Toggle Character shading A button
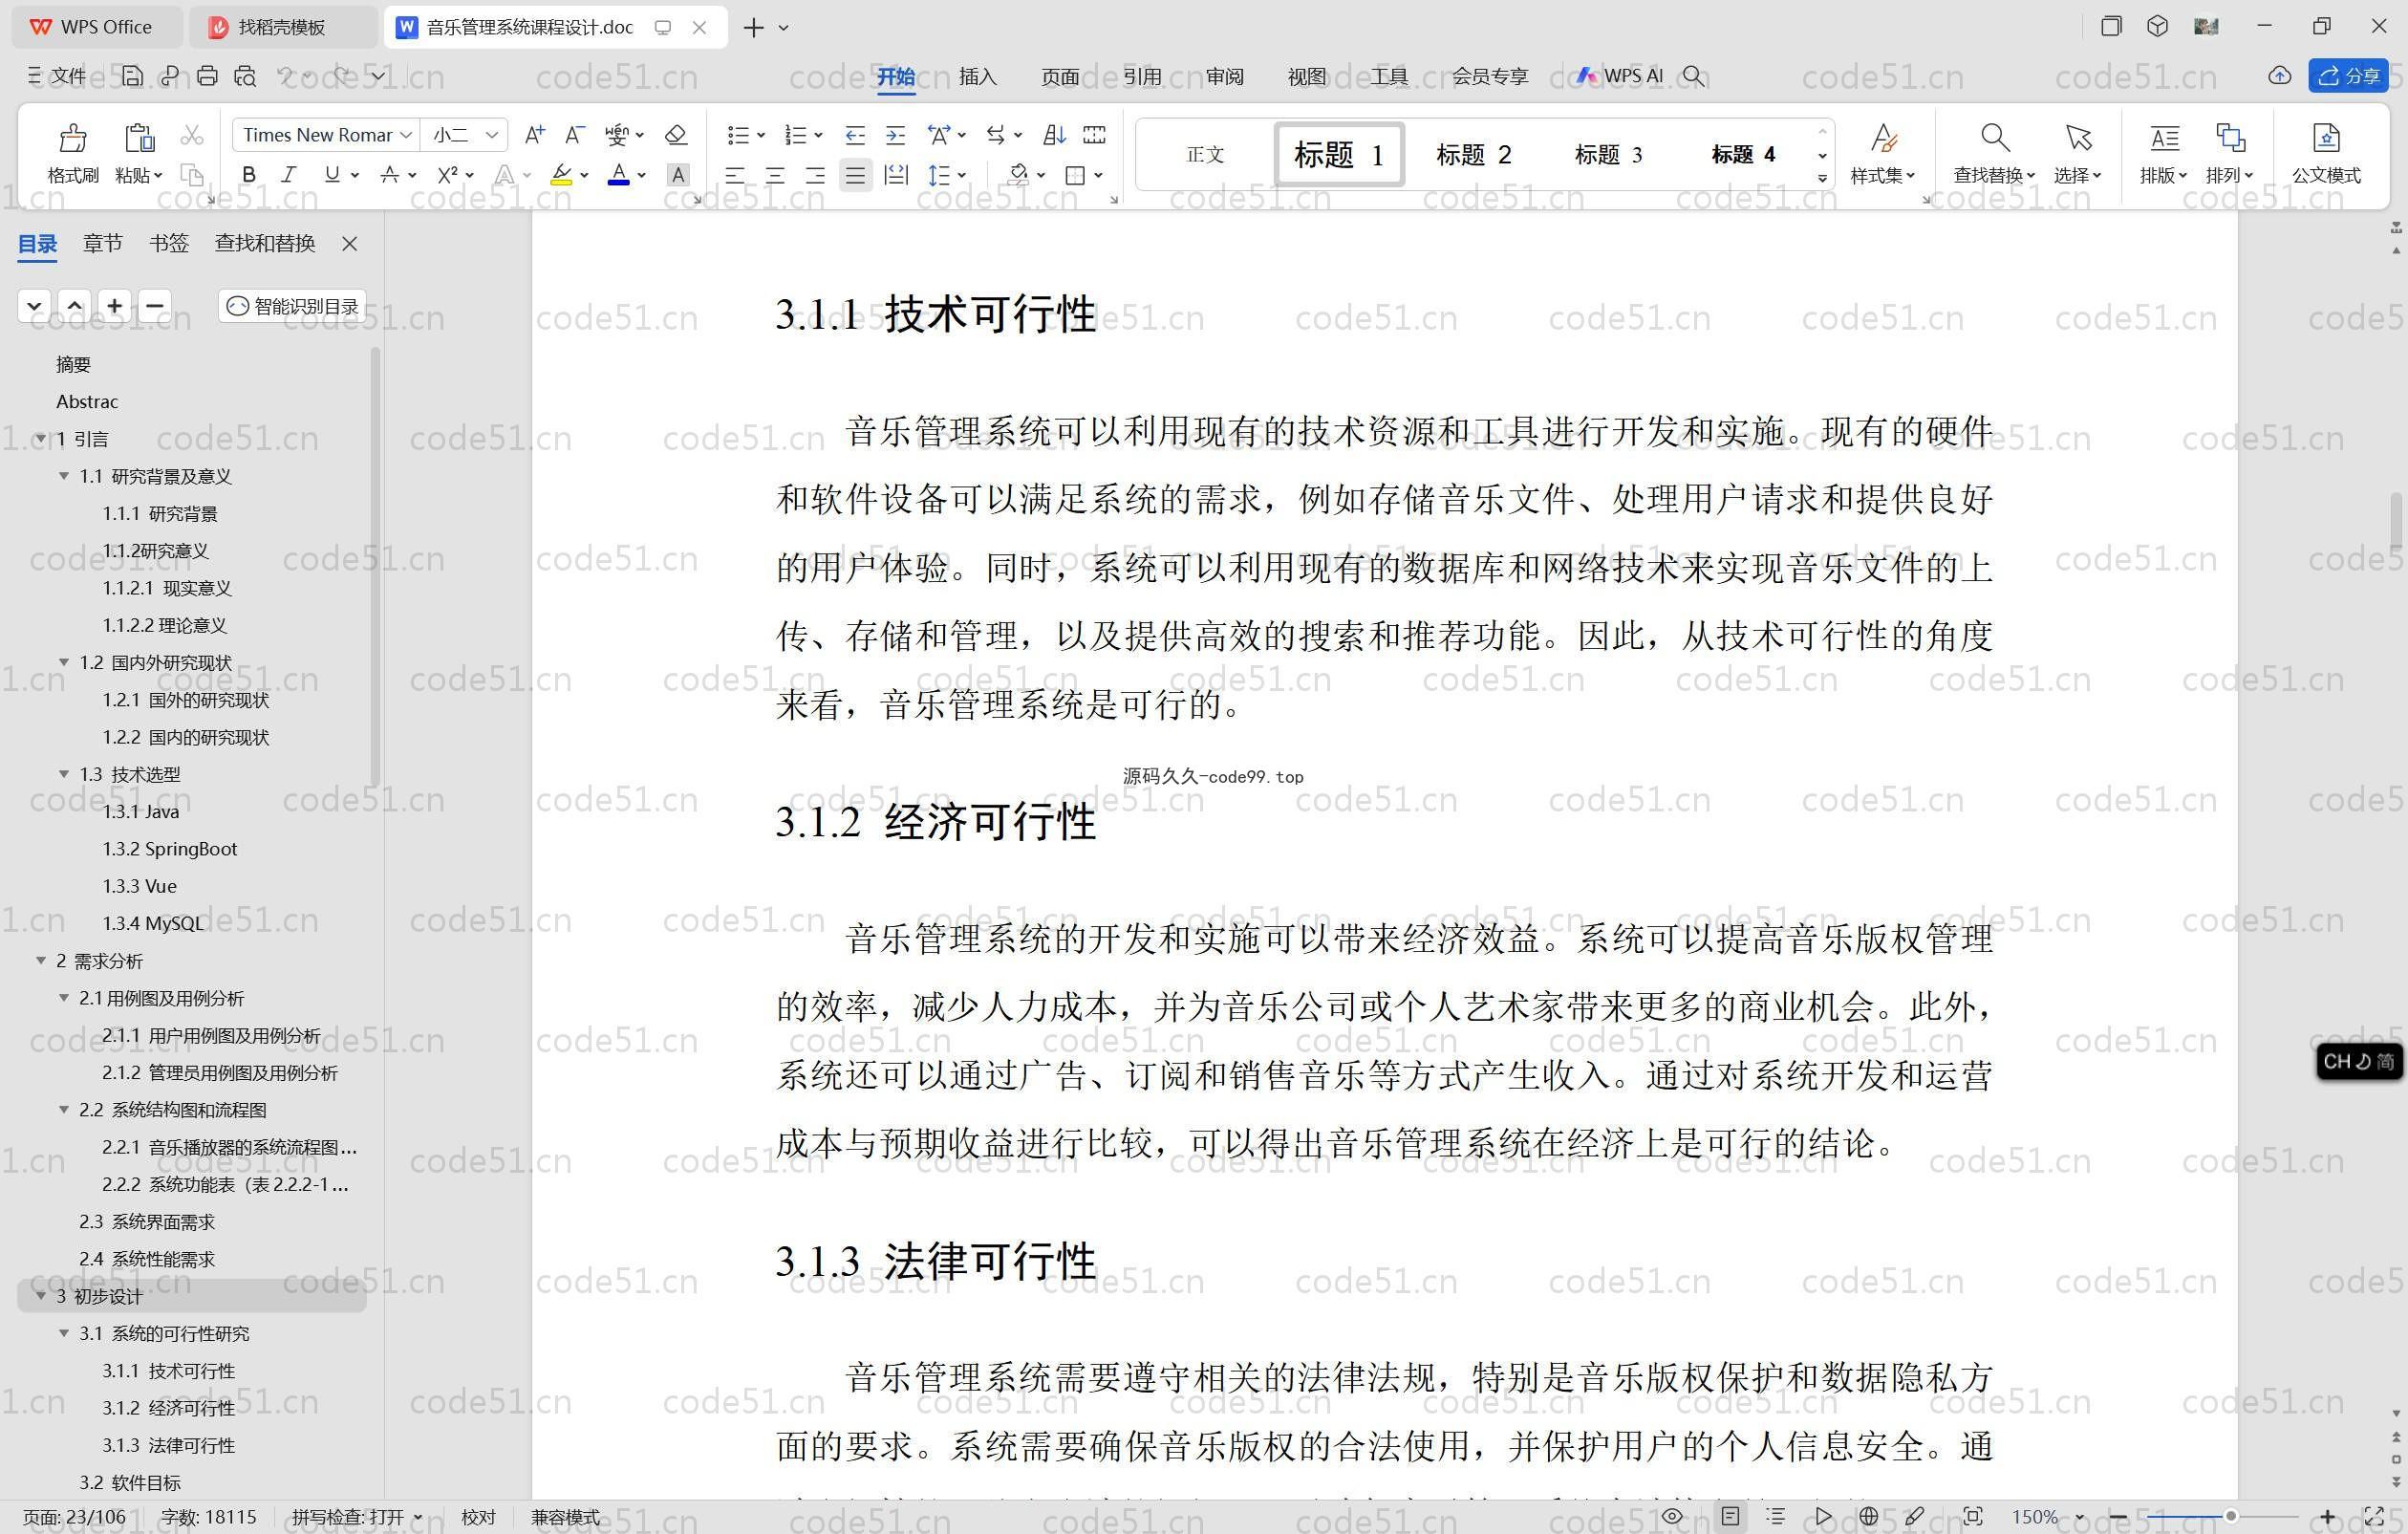2408x1534 pixels. (678, 176)
